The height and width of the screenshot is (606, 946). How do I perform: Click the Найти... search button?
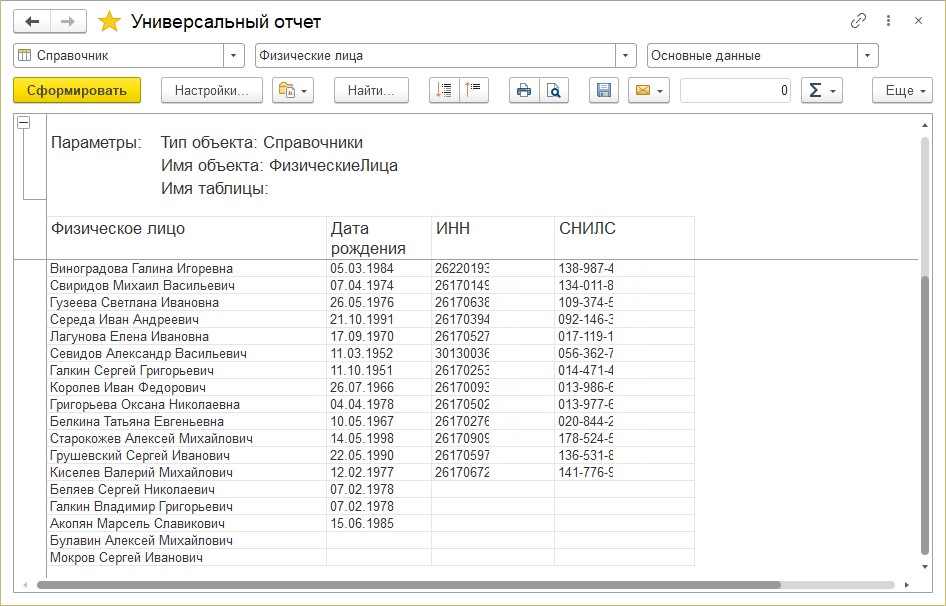[x=371, y=91]
